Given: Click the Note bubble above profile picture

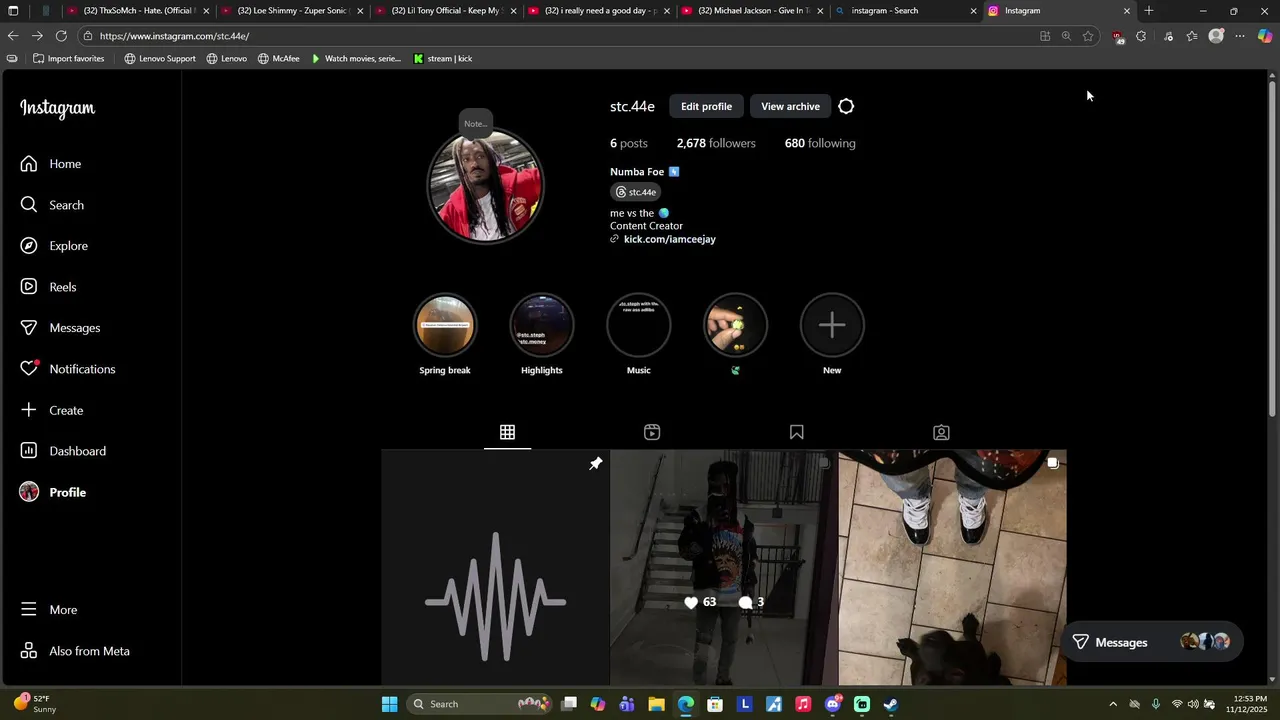Looking at the screenshot, I should pyautogui.click(x=475, y=123).
